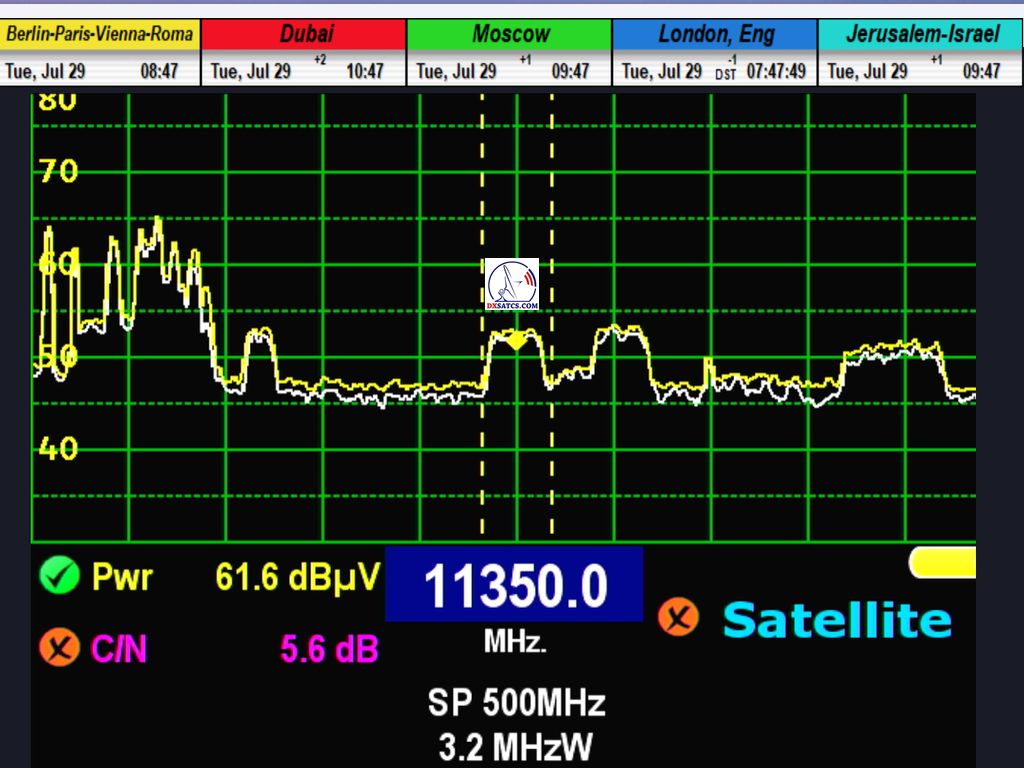Image resolution: width=1024 pixels, height=768 pixels.
Task: Click the Satellite mode label
Action: click(836, 620)
